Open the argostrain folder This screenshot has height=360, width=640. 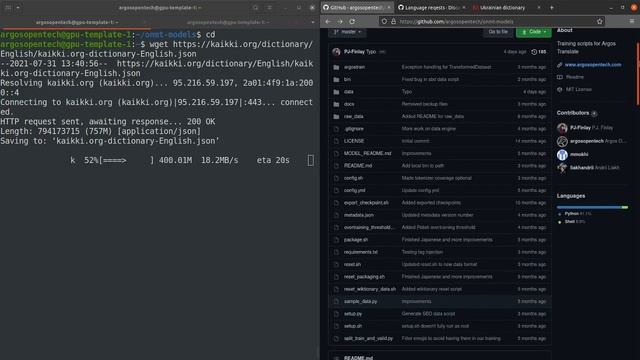[354, 67]
